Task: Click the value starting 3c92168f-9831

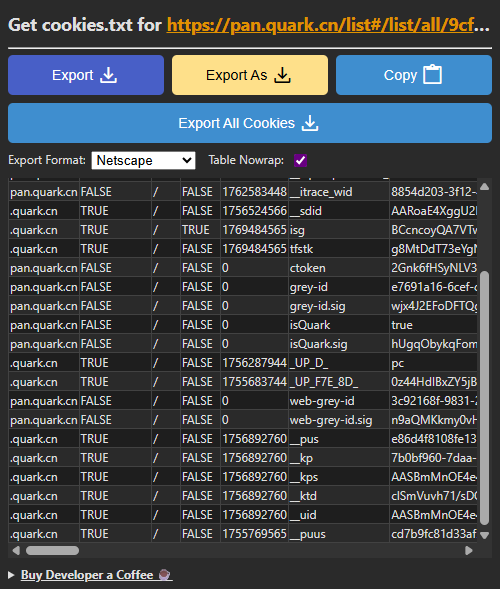Action: [434, 401]
